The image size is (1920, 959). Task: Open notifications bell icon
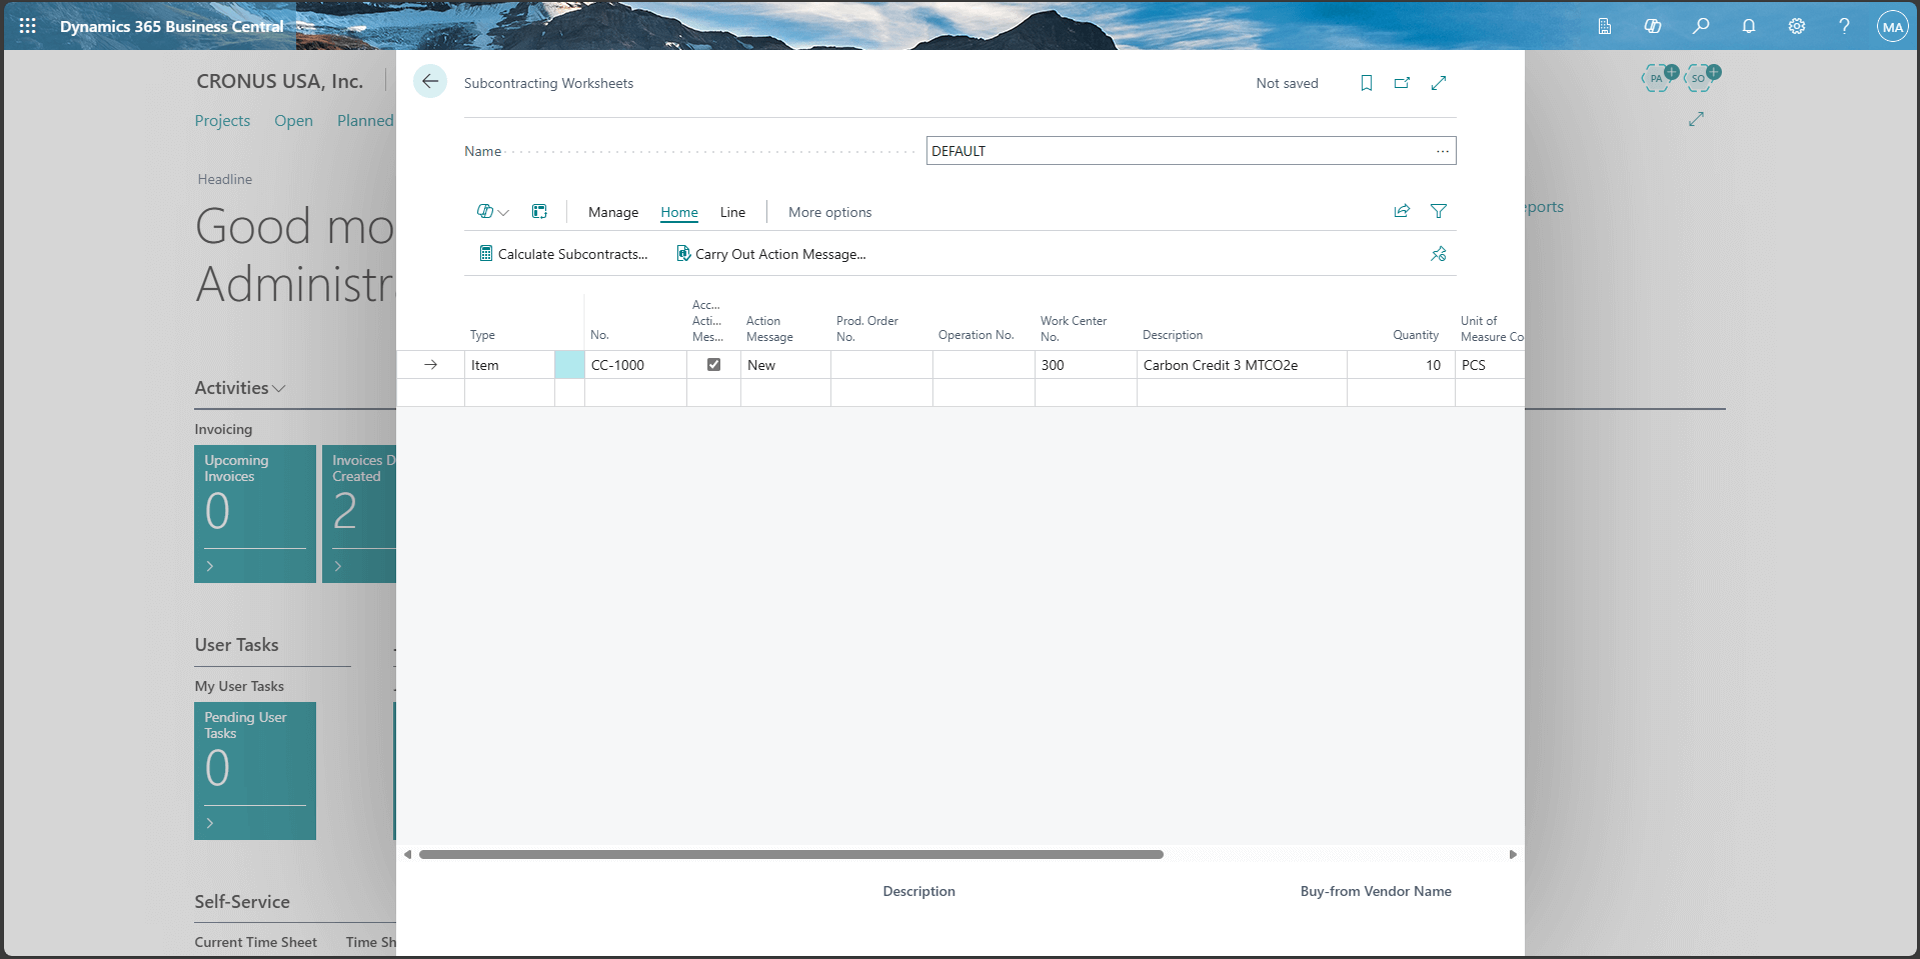click(1748, 26)
